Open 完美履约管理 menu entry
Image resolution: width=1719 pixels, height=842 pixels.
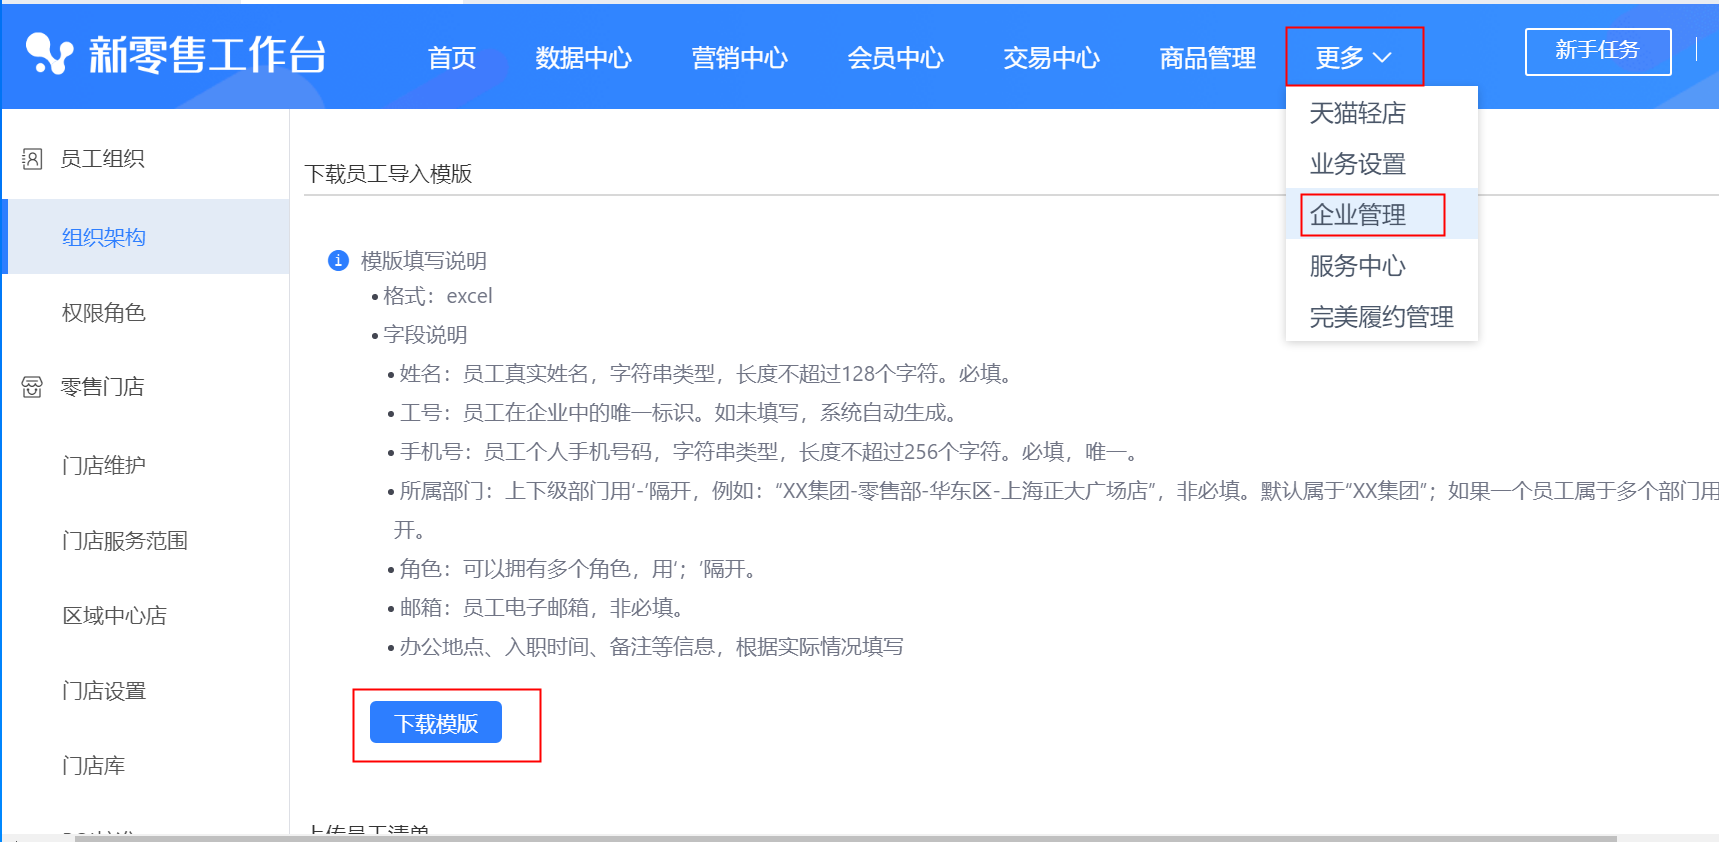click(1381, 317)
